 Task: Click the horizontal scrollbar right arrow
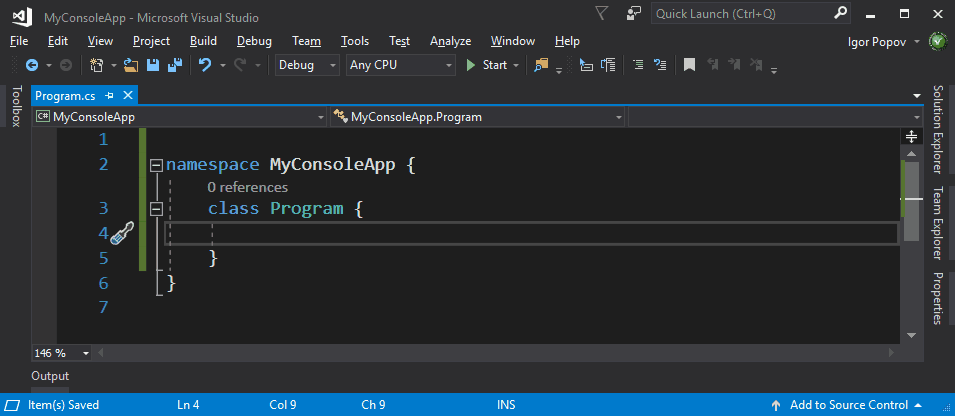coord(892,353)
